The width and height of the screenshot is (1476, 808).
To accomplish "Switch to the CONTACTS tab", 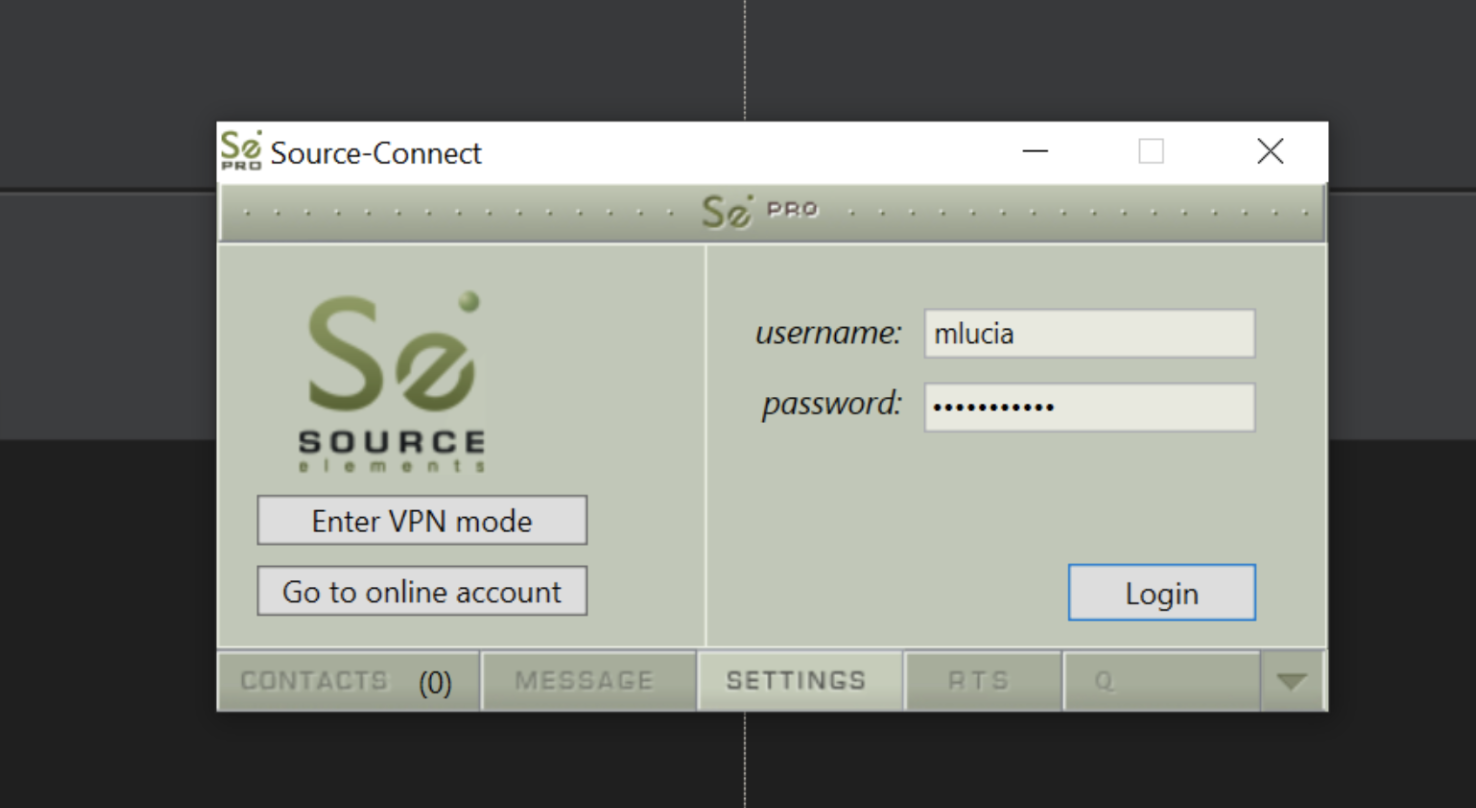I will tap(314, 681).
